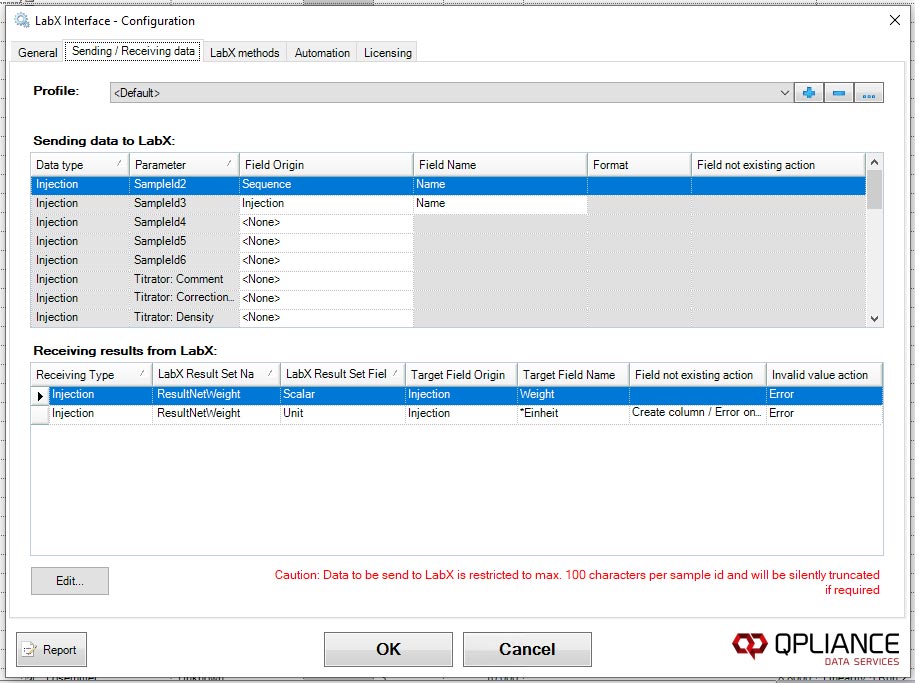Click sending table scrollbar thumb

pyautogui.click(x=874, y=190)
